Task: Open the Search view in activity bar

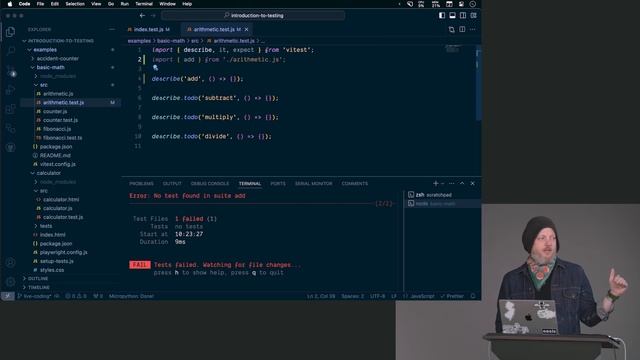Action: click(x=11, y=51)
